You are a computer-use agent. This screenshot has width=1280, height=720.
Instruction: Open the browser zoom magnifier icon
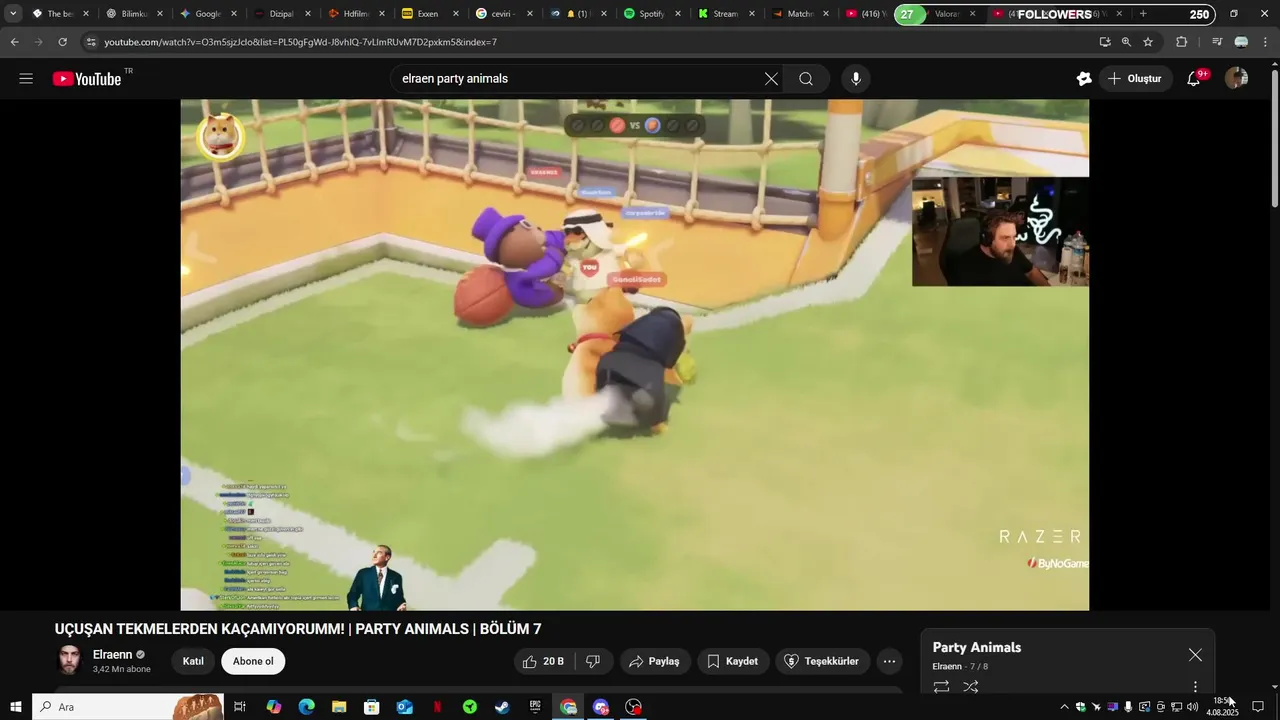[1126, 42]
